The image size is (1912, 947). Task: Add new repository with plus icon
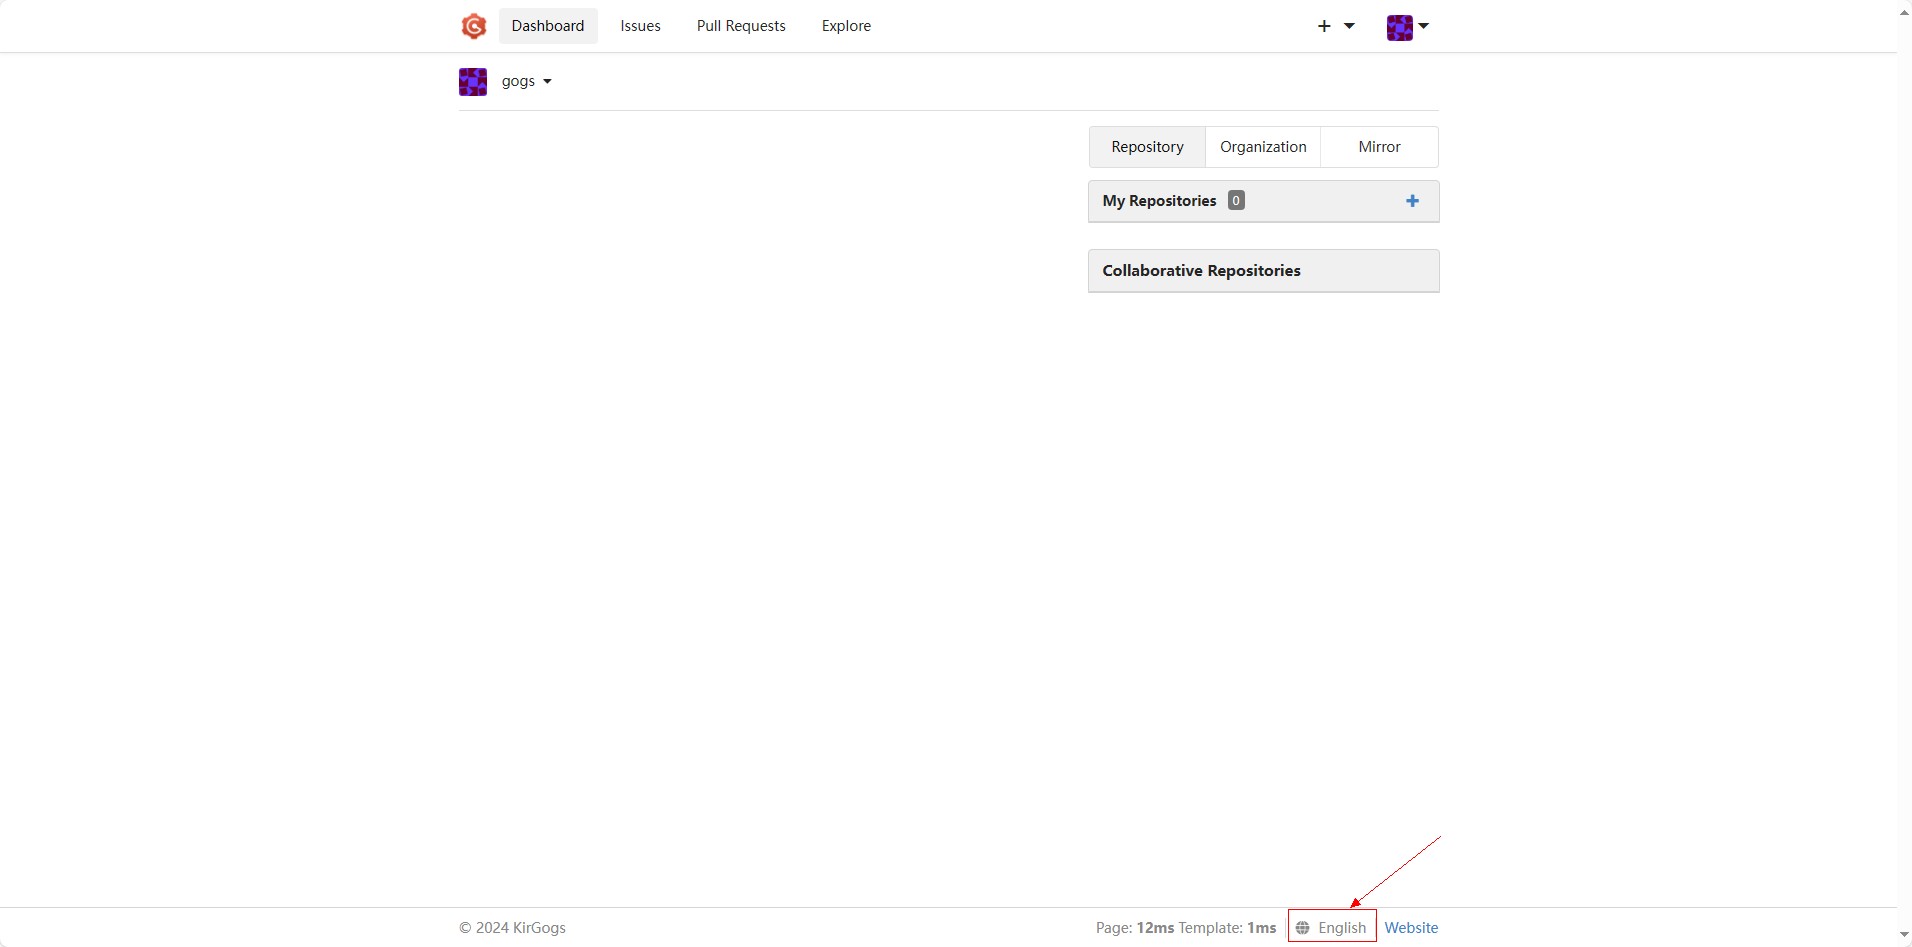coord(1412,201)
